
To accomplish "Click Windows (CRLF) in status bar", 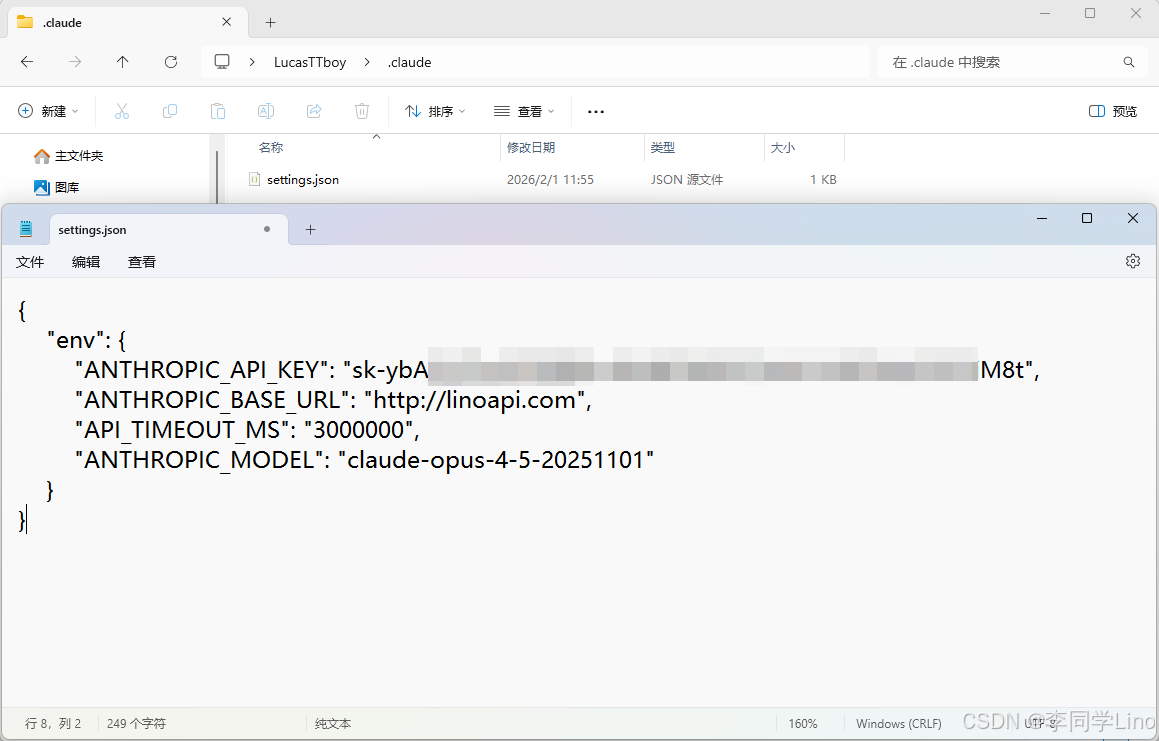I will click(898, 723).
